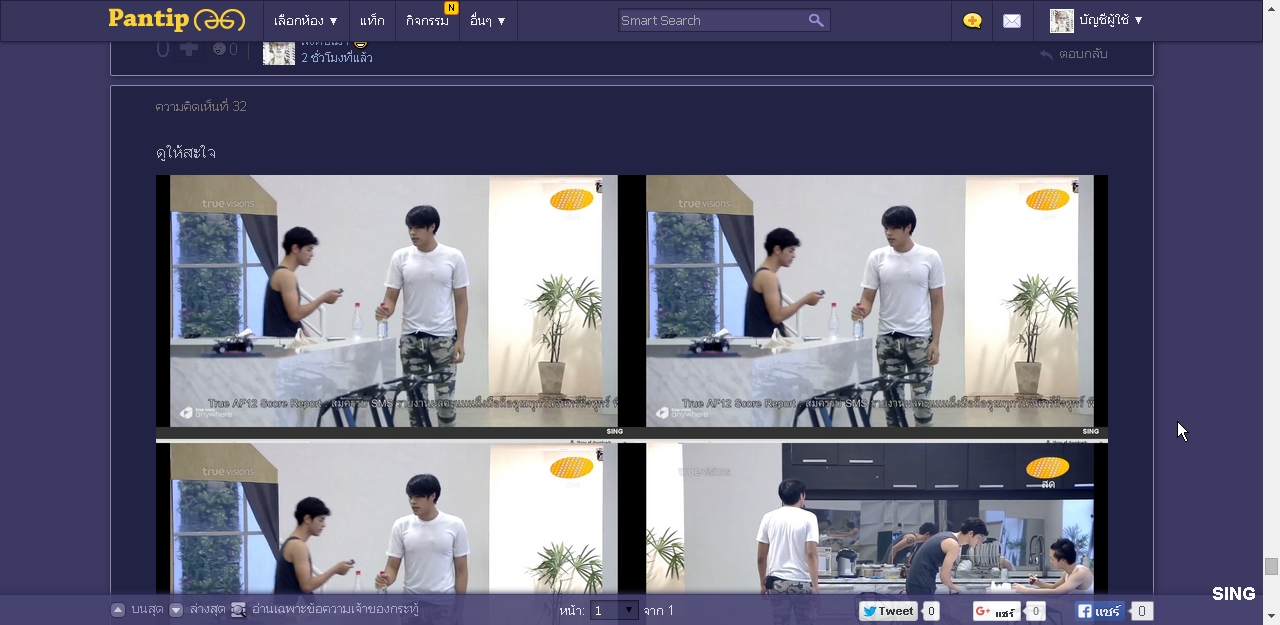Open the commenter avatar above comment 32

pos(279,52)
